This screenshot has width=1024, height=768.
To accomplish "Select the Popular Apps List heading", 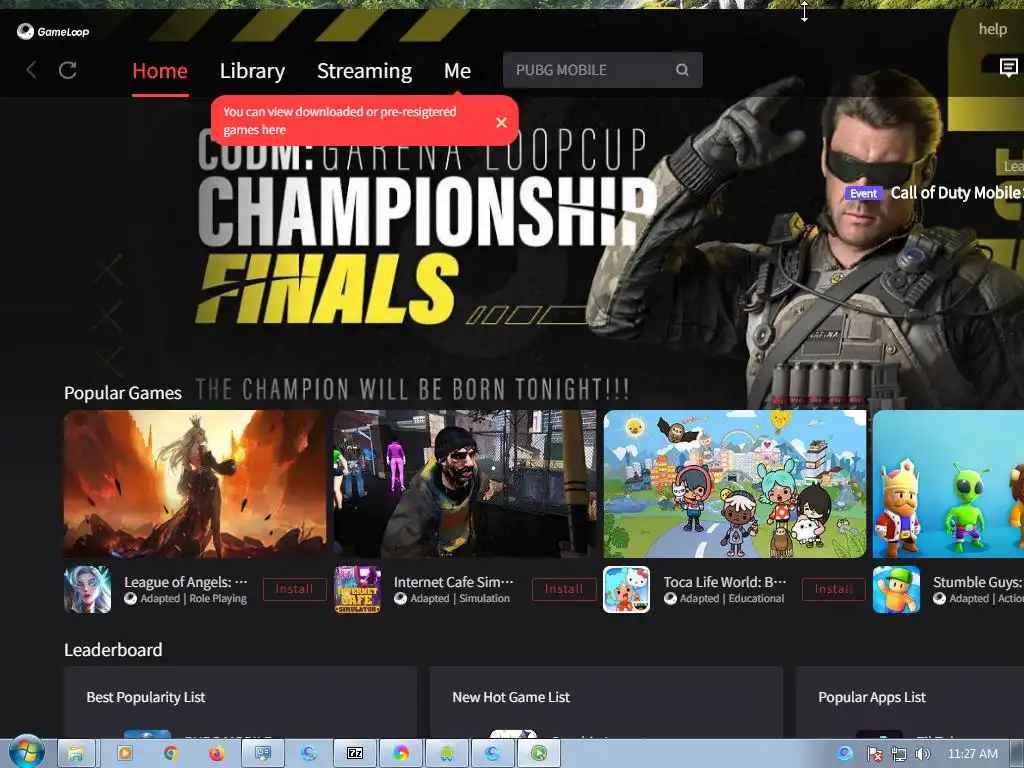I will 872,697.
